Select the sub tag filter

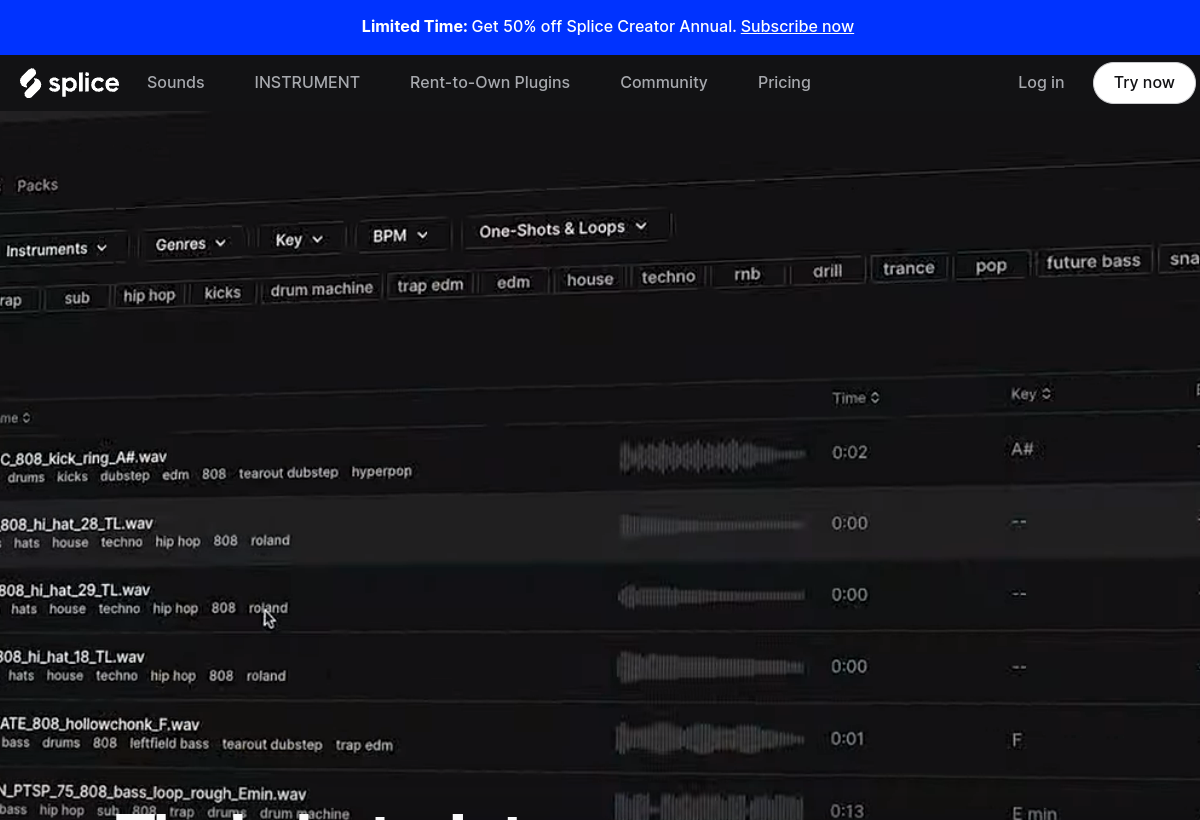[77, 298]
